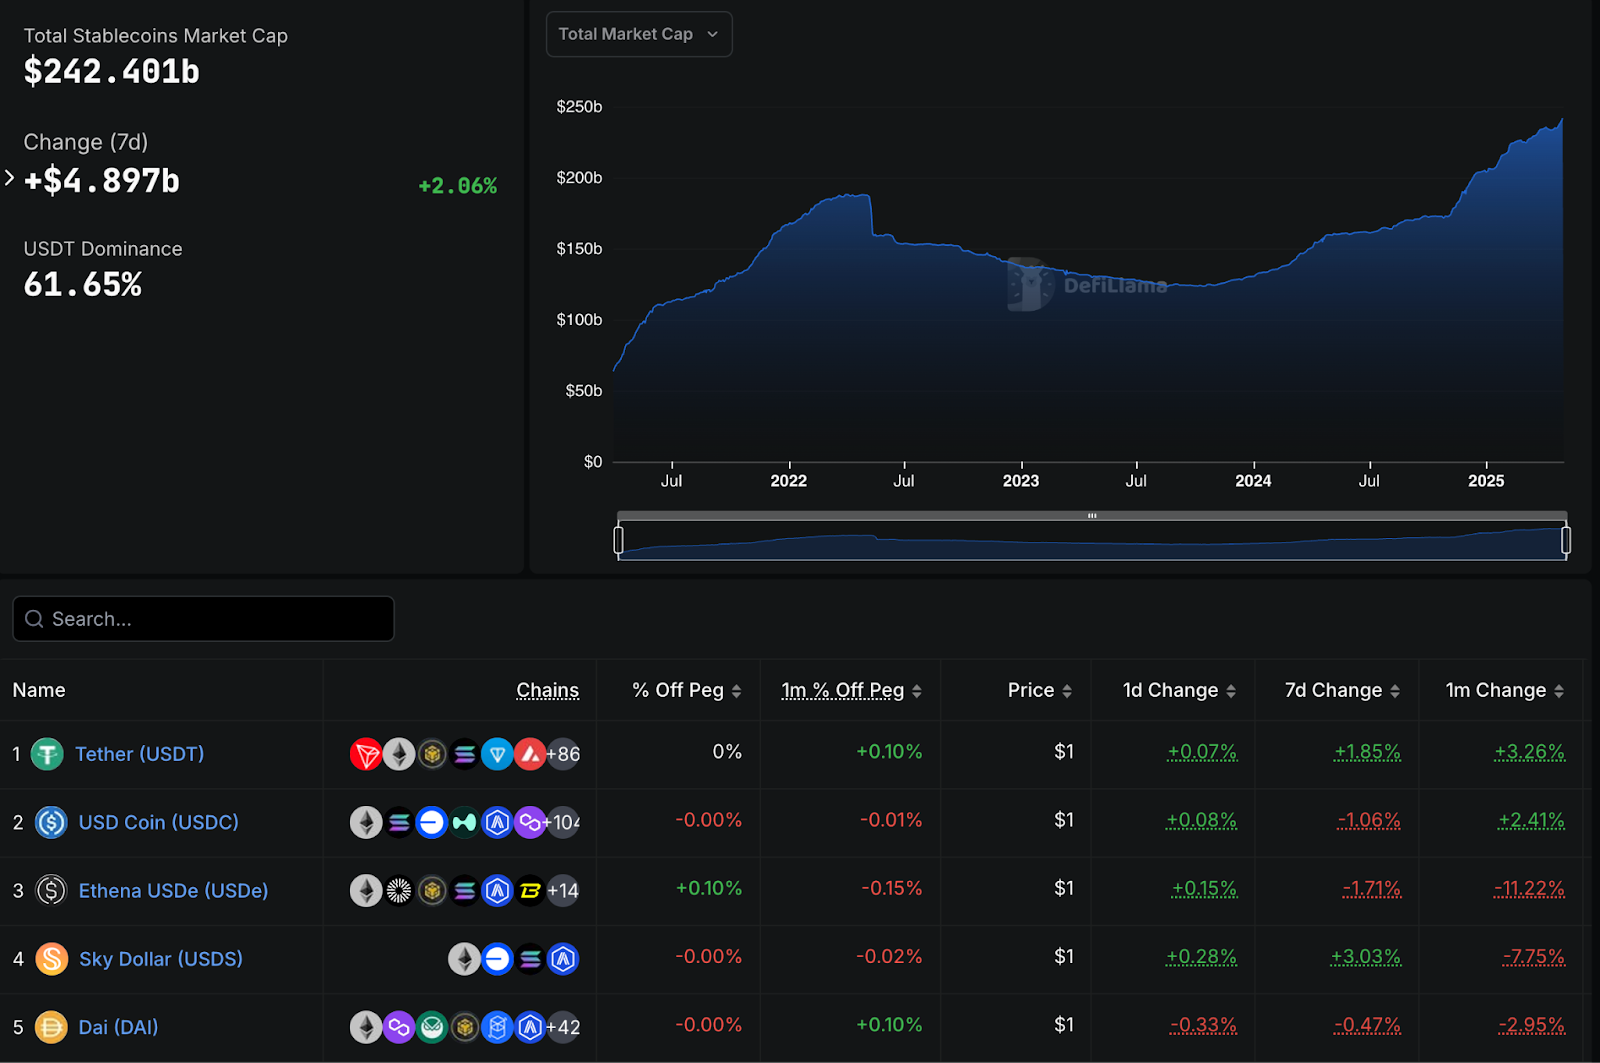
Task: Open the Sky Dollar (USDS) link
Action: coord(160,959)
